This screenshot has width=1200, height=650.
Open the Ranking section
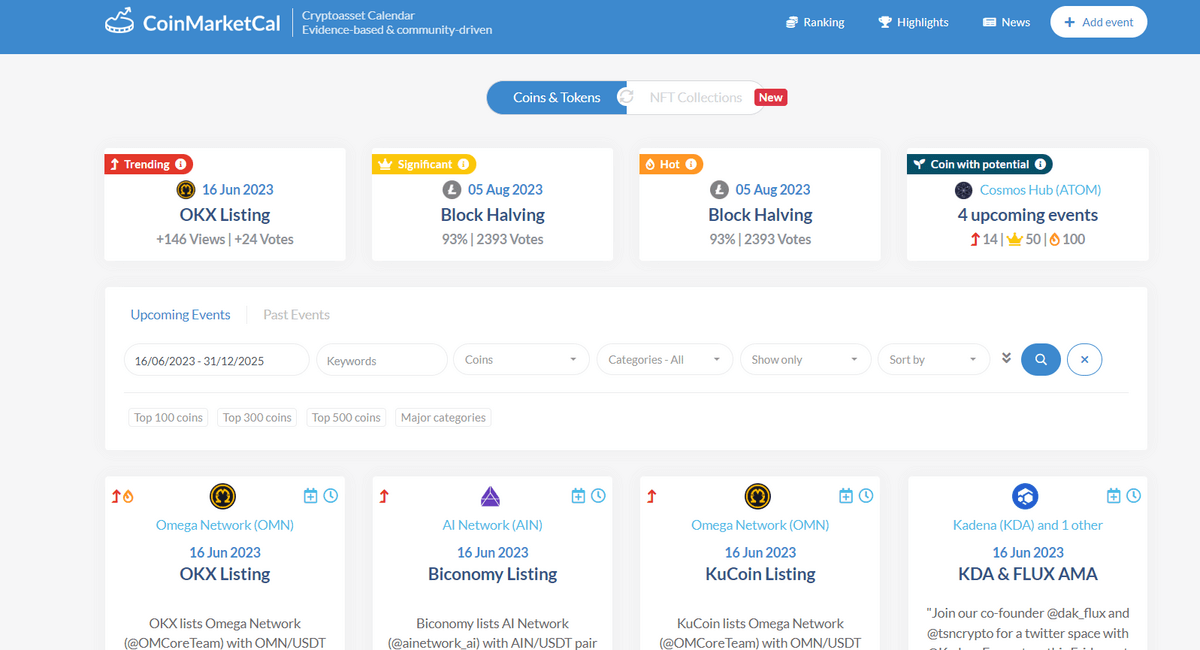click(x=815, y=21)
